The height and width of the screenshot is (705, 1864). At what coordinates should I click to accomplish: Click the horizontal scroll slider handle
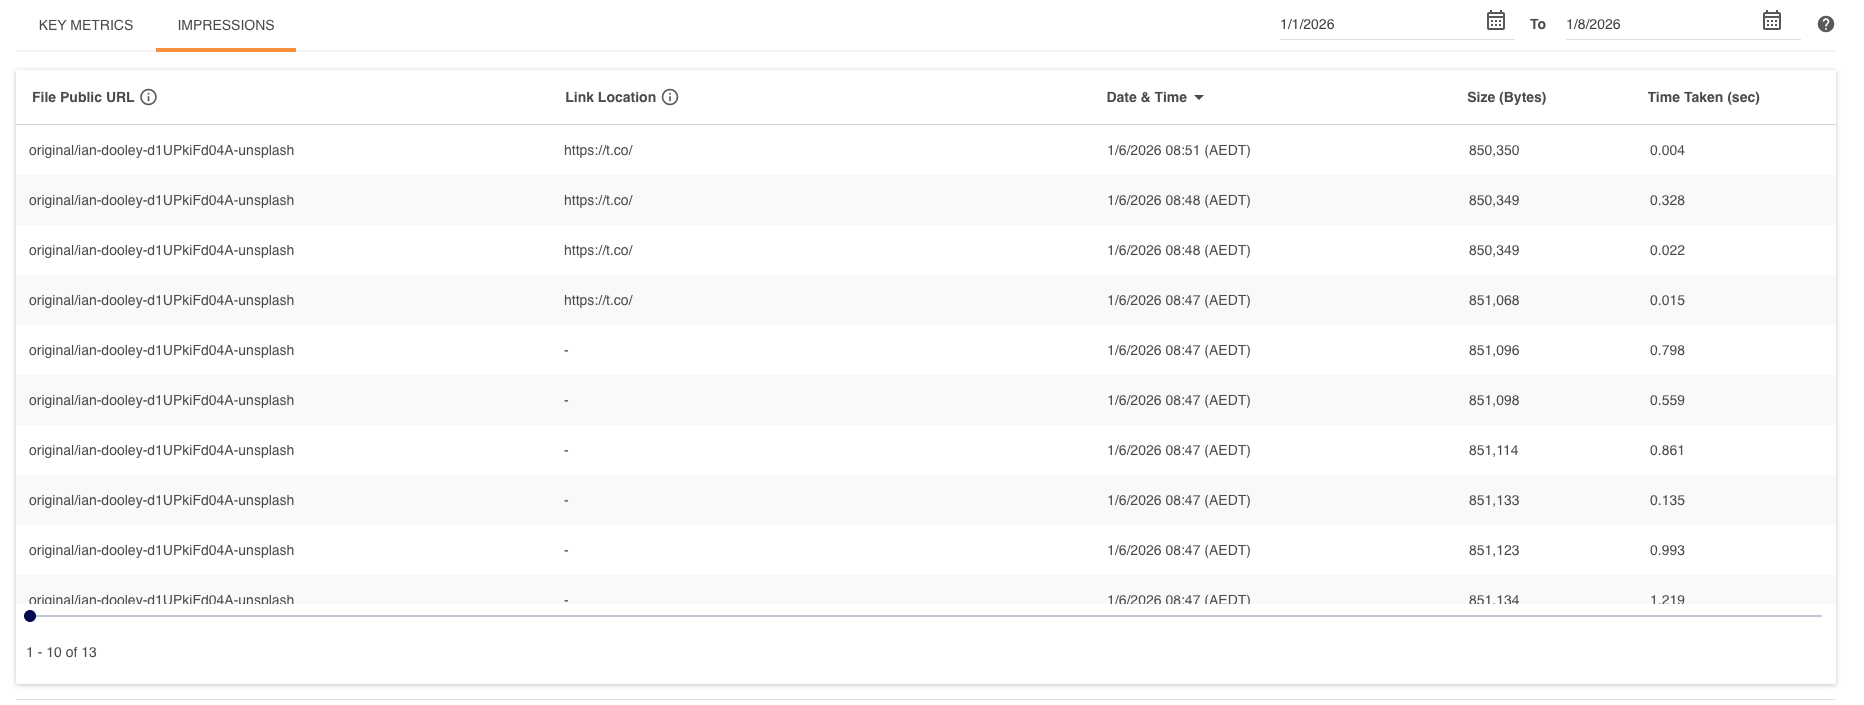tap(30, 616)
